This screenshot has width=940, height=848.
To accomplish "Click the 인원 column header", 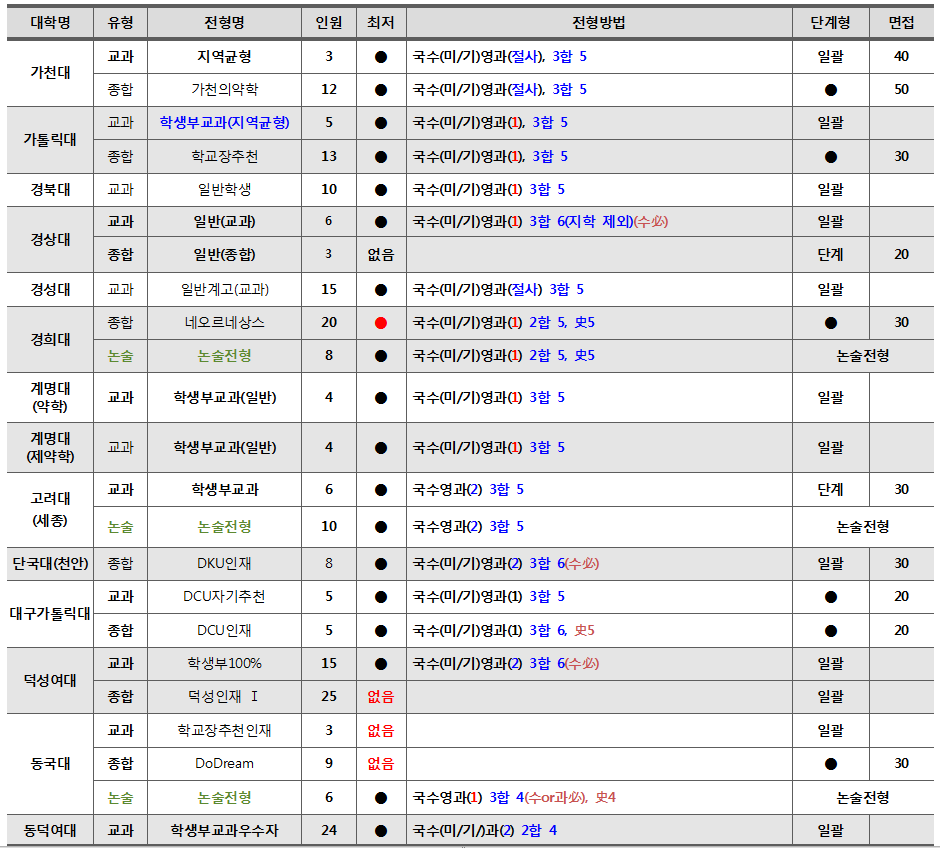I will [x=329, y=23].
